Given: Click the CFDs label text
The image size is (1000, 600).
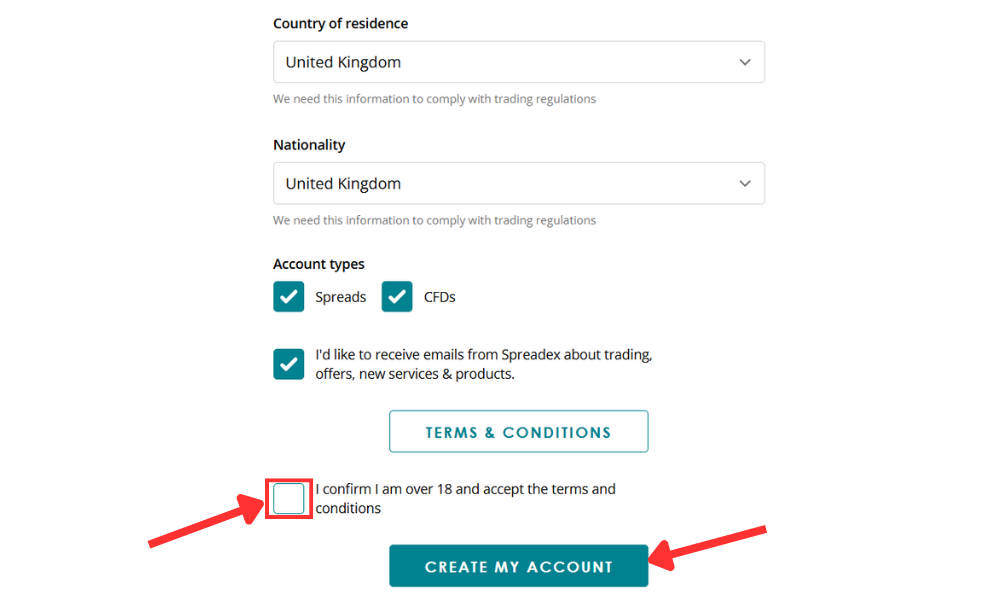Looking at the screenshot, I should [x=440, y=297].
